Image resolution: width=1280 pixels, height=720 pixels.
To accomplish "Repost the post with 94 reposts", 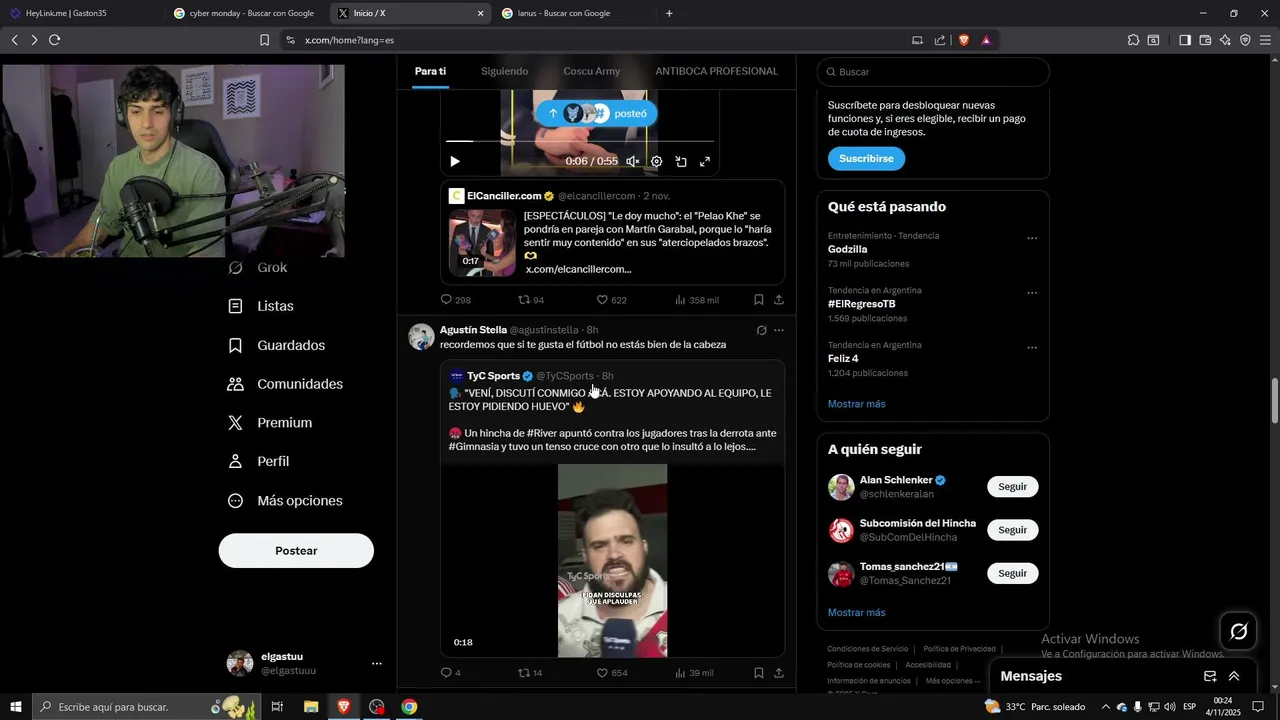I will (531, 300).
